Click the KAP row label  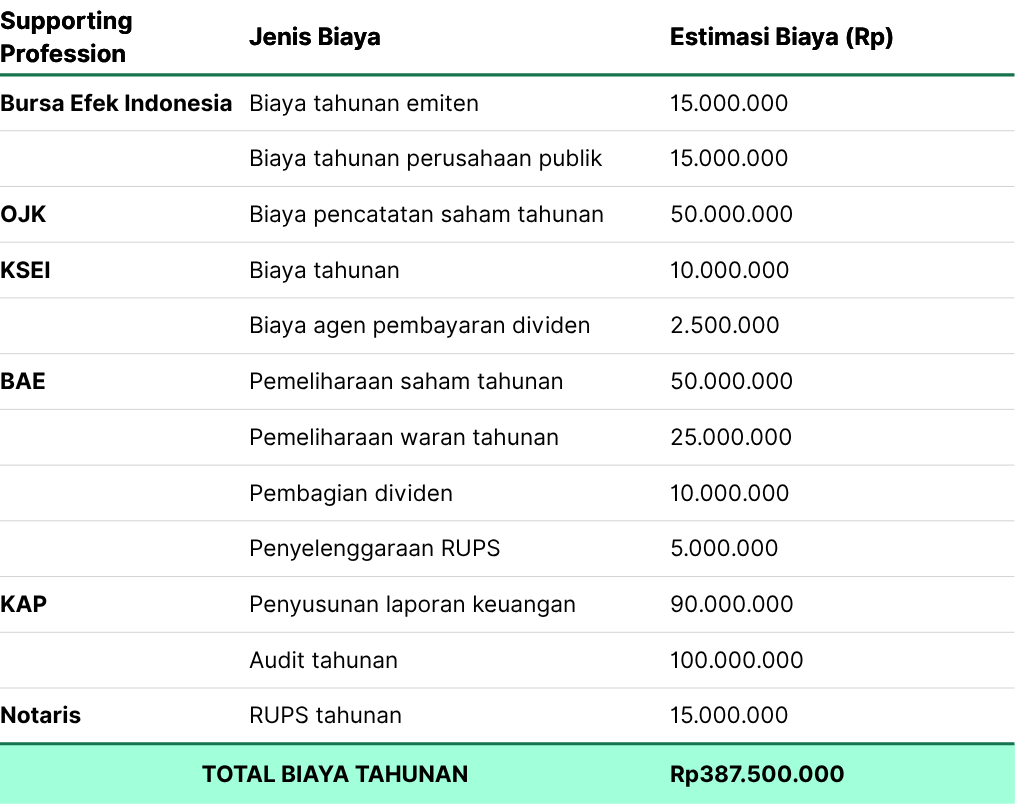(23, 604)
